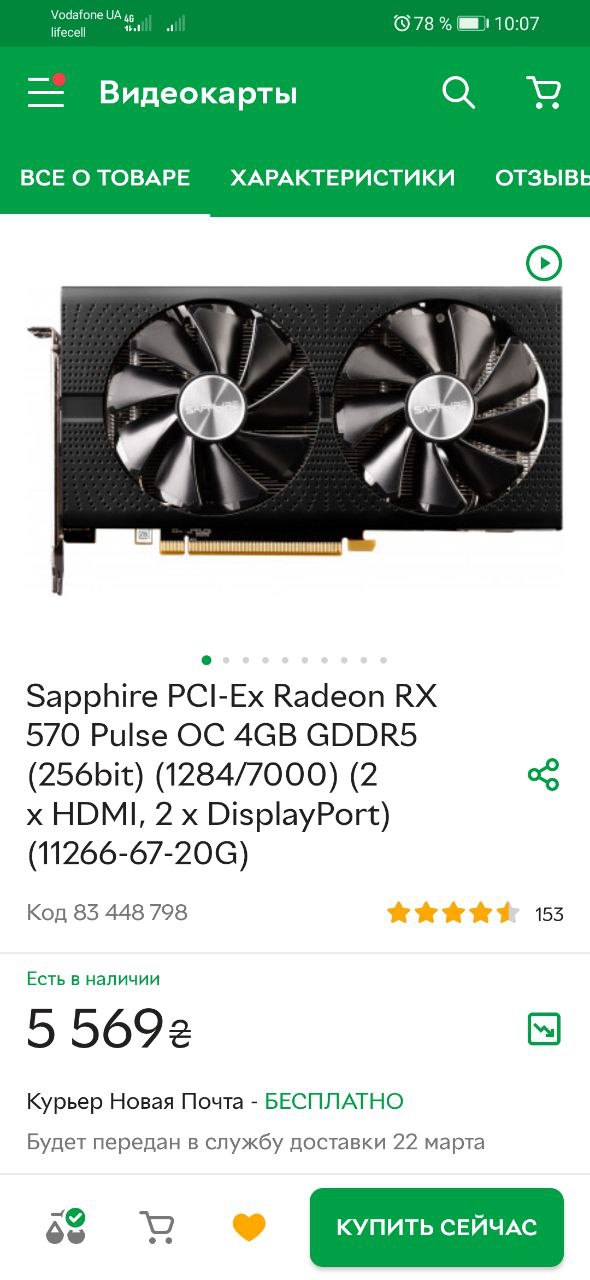Tap the Sapphire graphics card photo
Viewport: 590px width, 1280px height.
coord(295,440)
